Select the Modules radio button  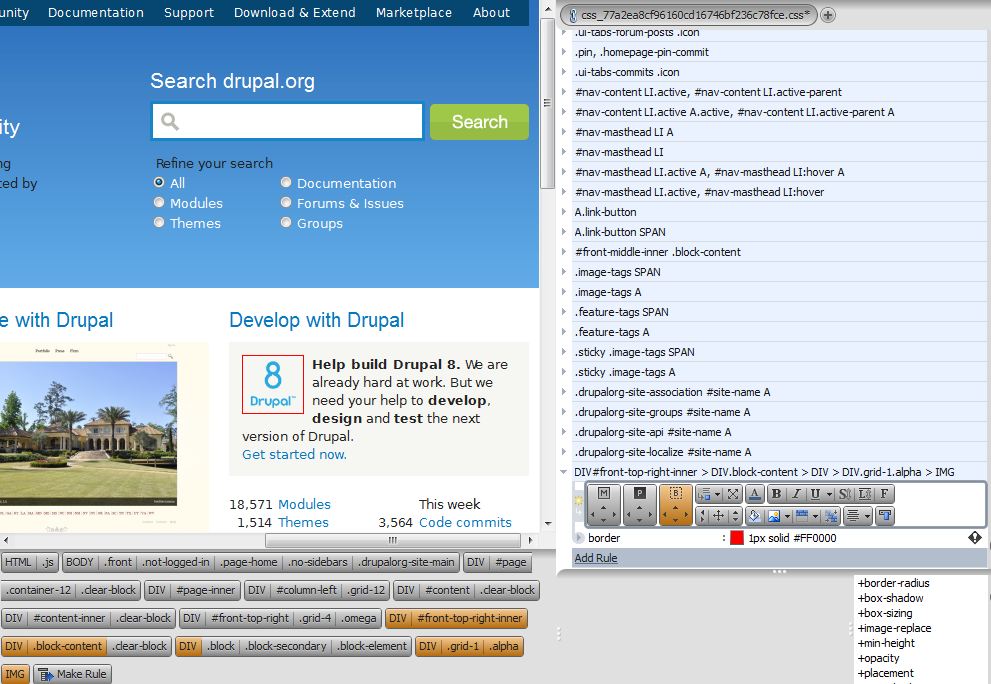pyautogui.click(x=159, y=203)
